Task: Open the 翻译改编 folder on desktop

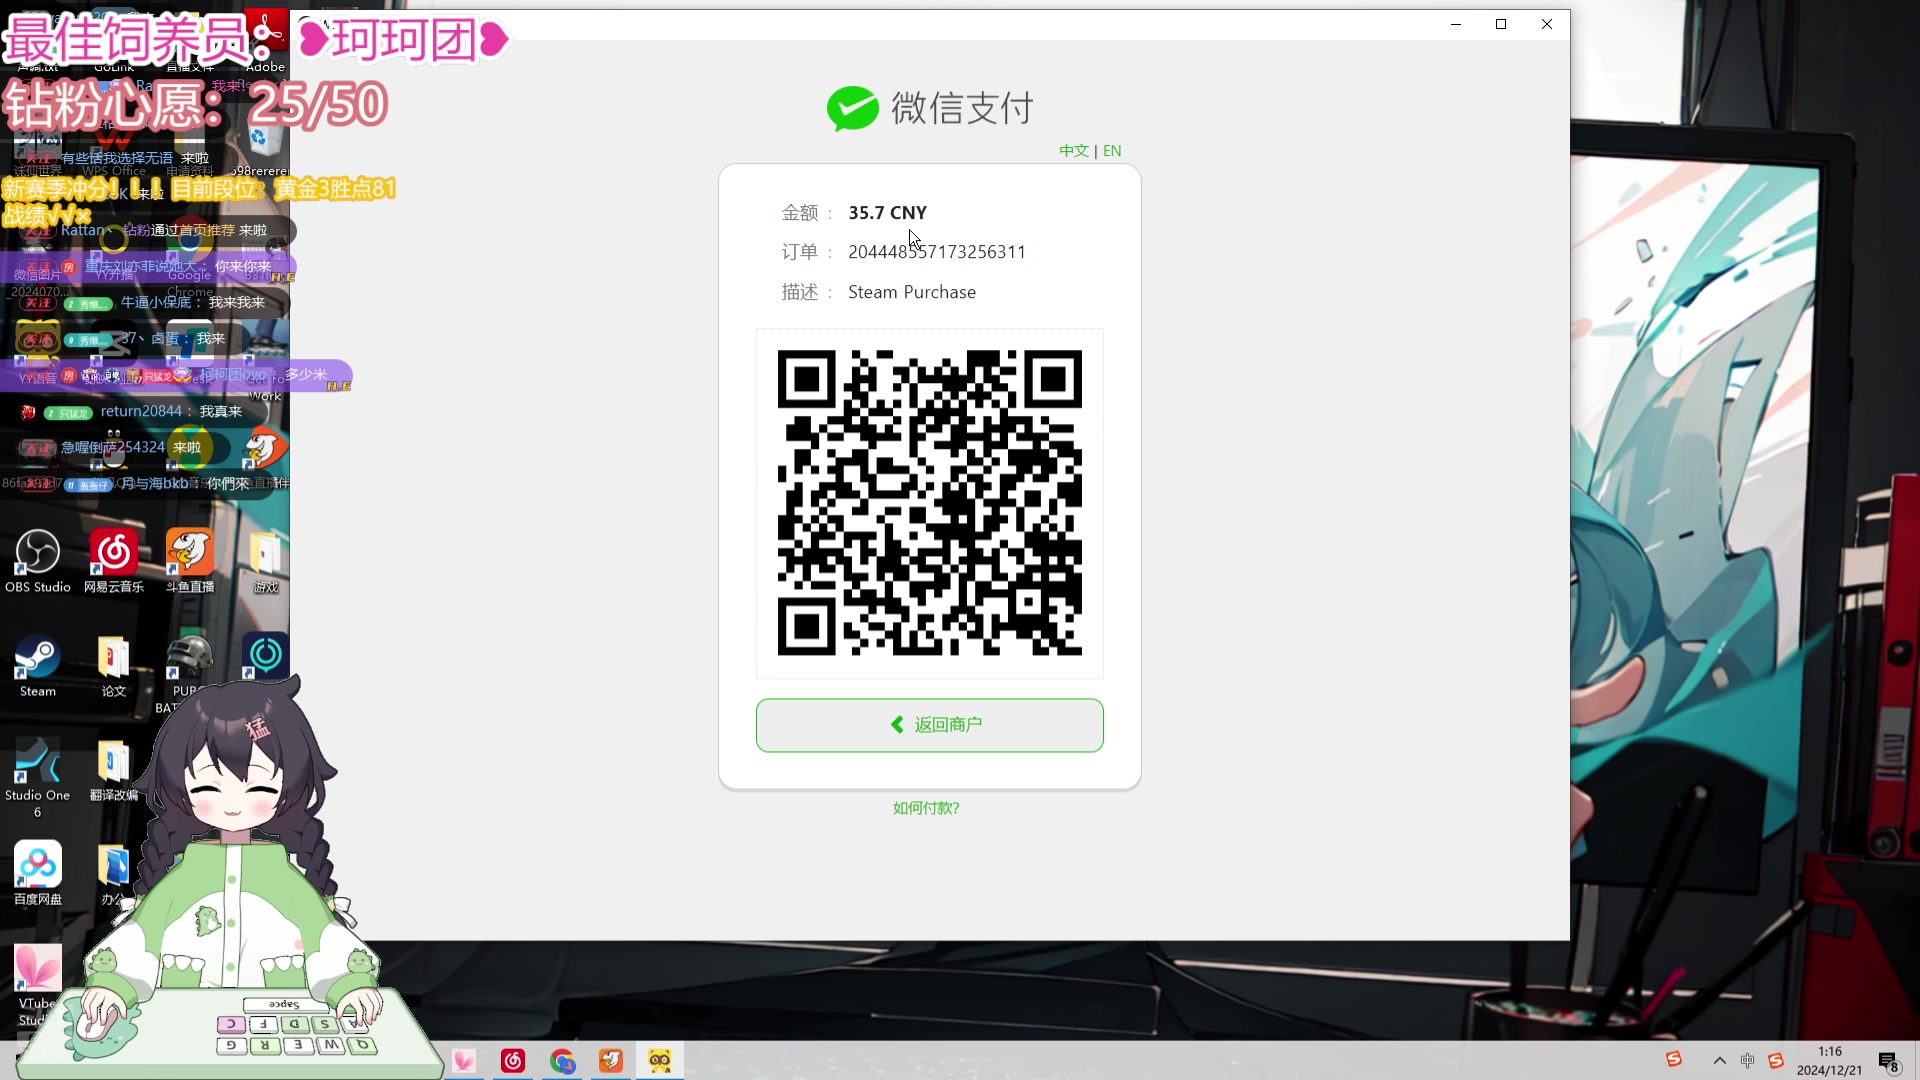Action: coord(114,772)
